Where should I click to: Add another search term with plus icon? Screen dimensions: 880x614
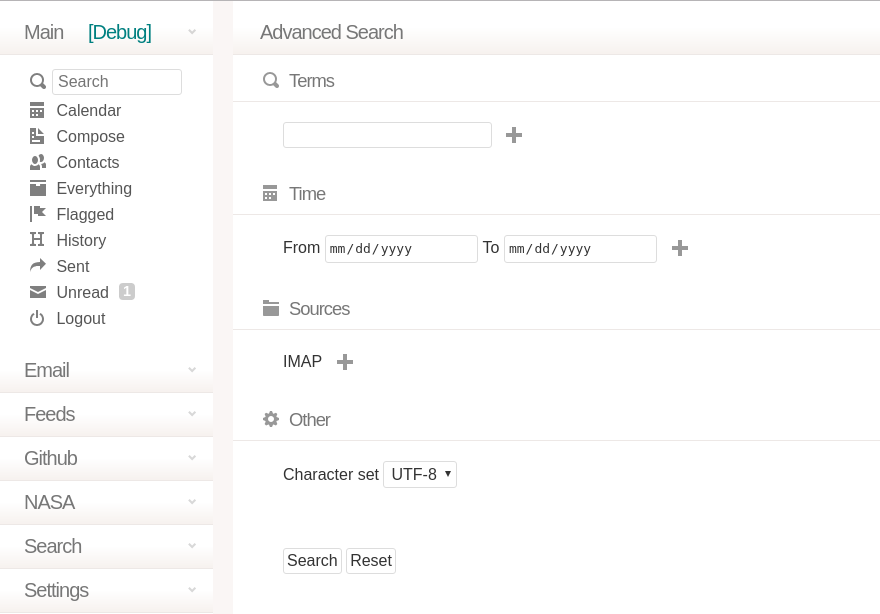click(514, 135)
